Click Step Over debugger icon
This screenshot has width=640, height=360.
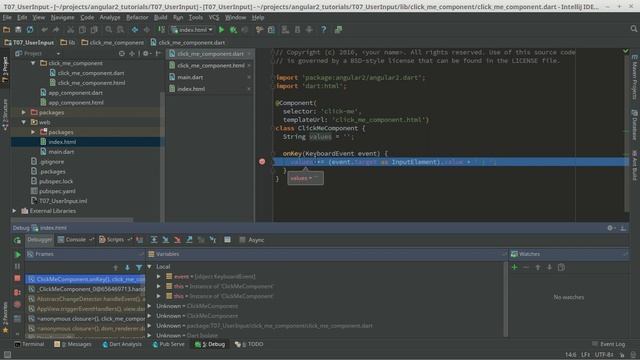[x=154, y=240]
